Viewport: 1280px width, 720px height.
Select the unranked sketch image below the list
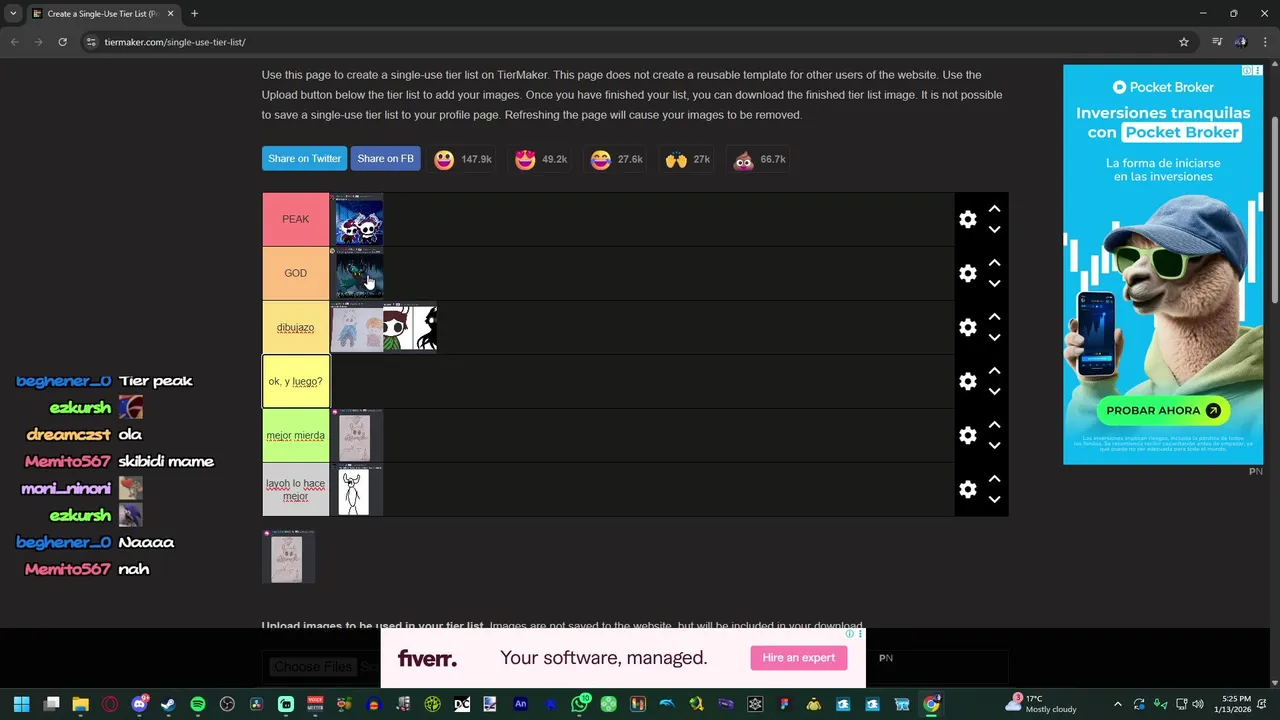click(288, 557)
